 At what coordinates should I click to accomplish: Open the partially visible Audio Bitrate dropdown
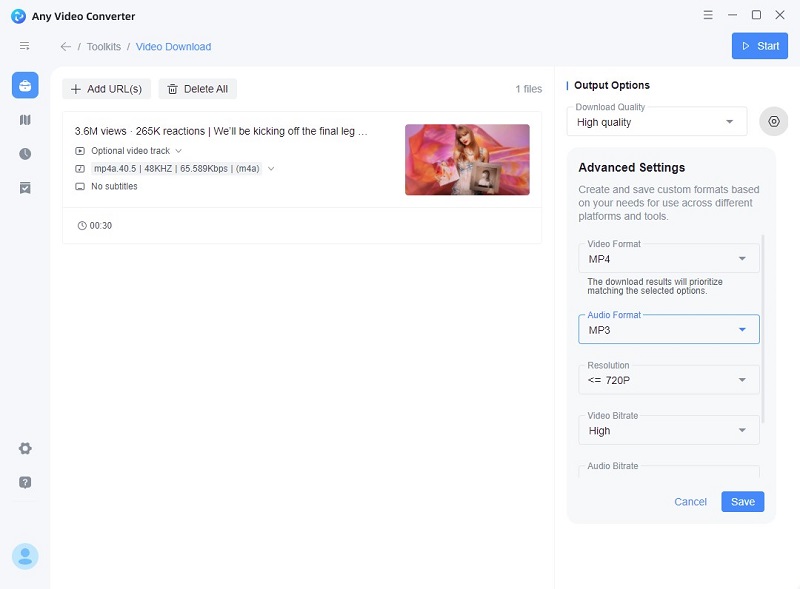click(668, 471)
